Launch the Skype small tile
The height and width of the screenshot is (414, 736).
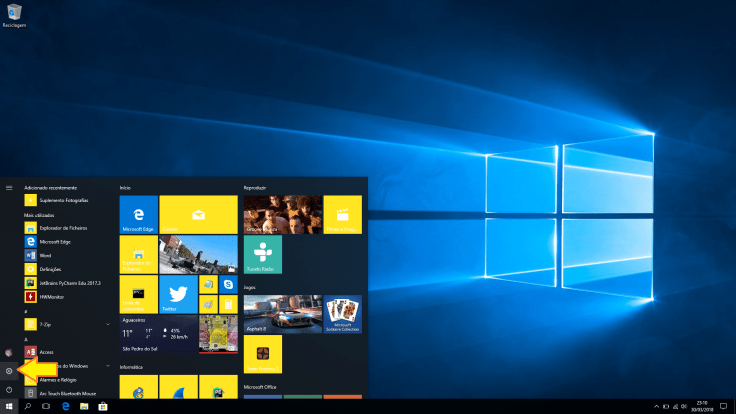pyautogui.click(x=228, y=285)
